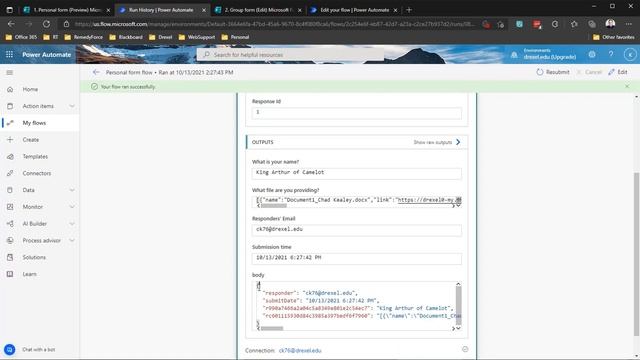The image size is (640, 360).
Task: Click the Submission time value field
Action: [x=356, y=258]
